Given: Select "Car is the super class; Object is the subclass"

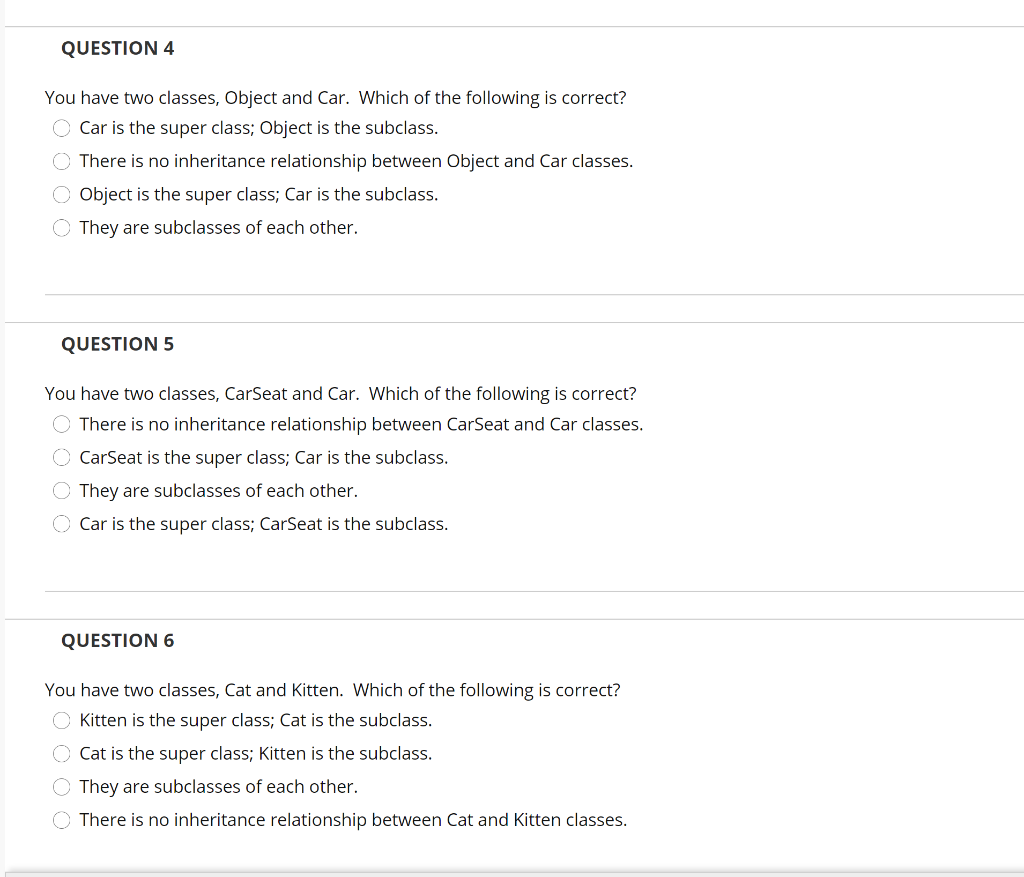Looking at the screenshot, I should [x=61, y=128].
